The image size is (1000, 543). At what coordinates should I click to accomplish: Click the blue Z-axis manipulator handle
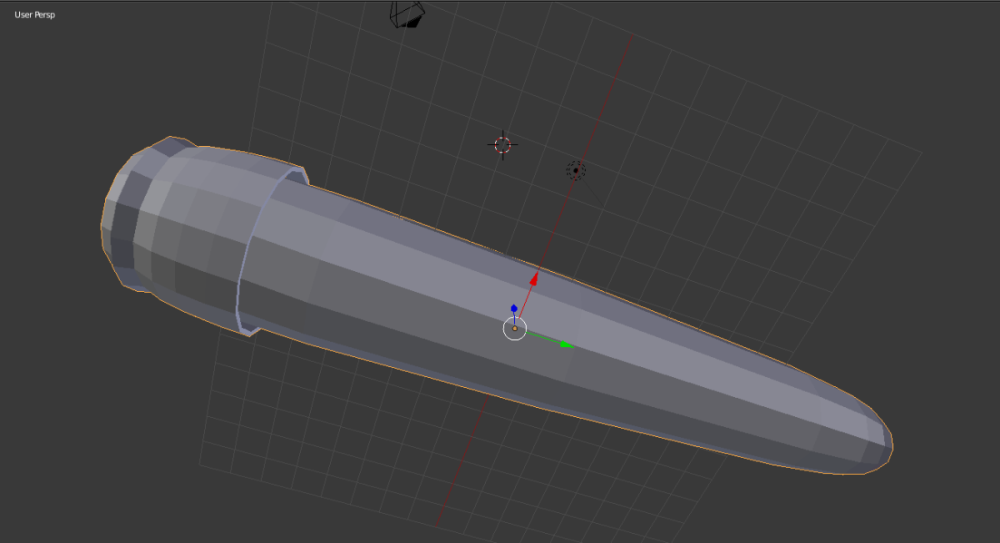514,309
